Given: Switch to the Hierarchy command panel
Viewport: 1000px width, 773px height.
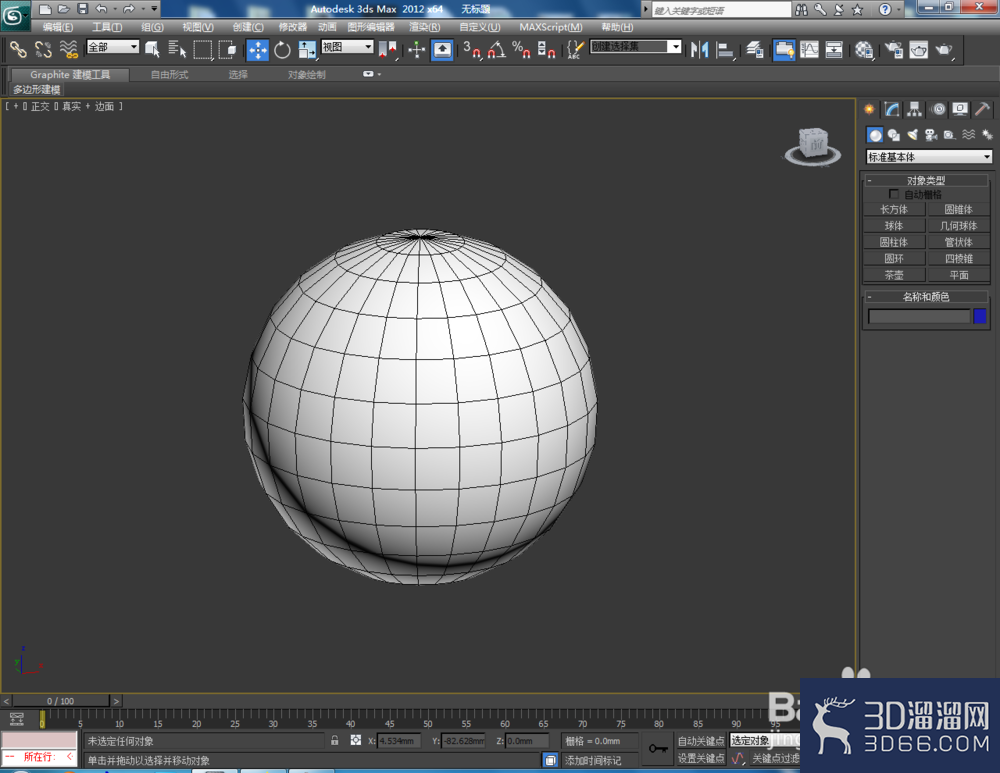Looking at the screenshot, I should (x=915, y=109).
